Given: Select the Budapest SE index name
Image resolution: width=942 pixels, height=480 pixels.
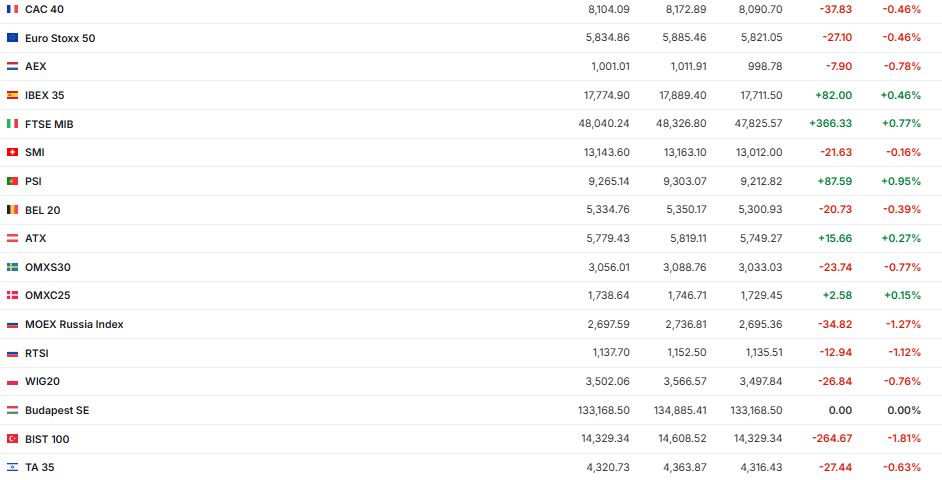Looking at the screenshot, I should click(x=57, y=410).
